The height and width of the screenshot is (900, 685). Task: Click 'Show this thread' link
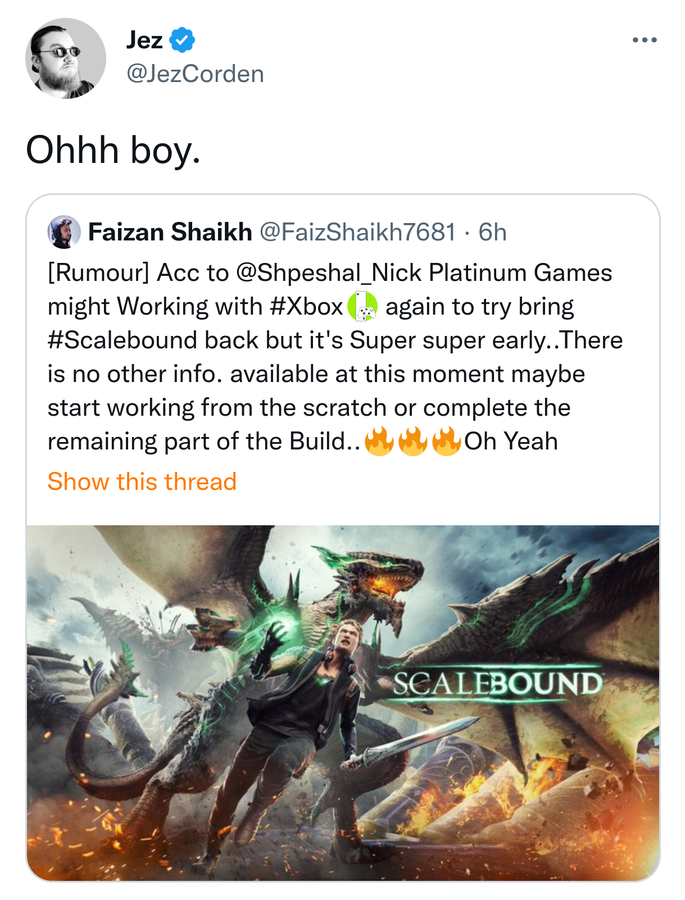coord(142,481)
